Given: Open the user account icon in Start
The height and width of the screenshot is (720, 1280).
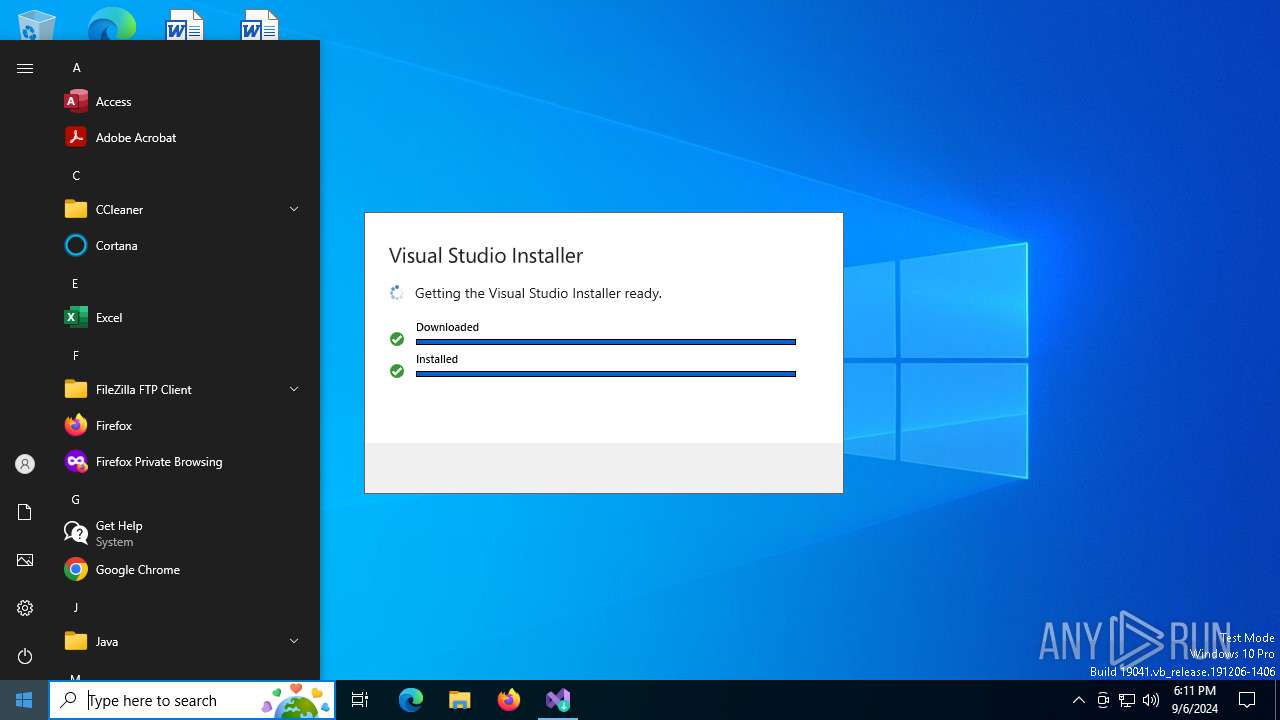Looking at the screenshot, I should pyautogui.click(x=25, y=464).
